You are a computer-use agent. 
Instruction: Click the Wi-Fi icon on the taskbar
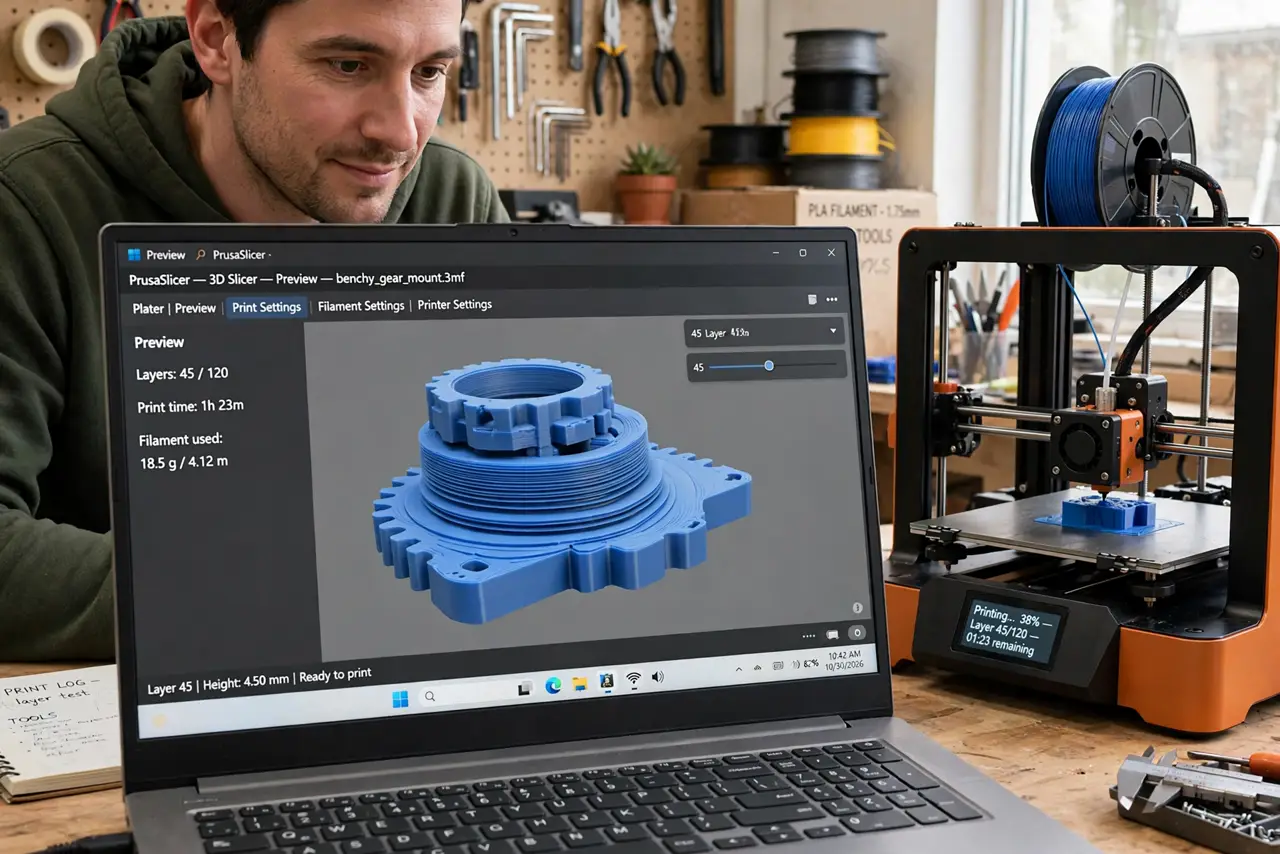(633, 679)
